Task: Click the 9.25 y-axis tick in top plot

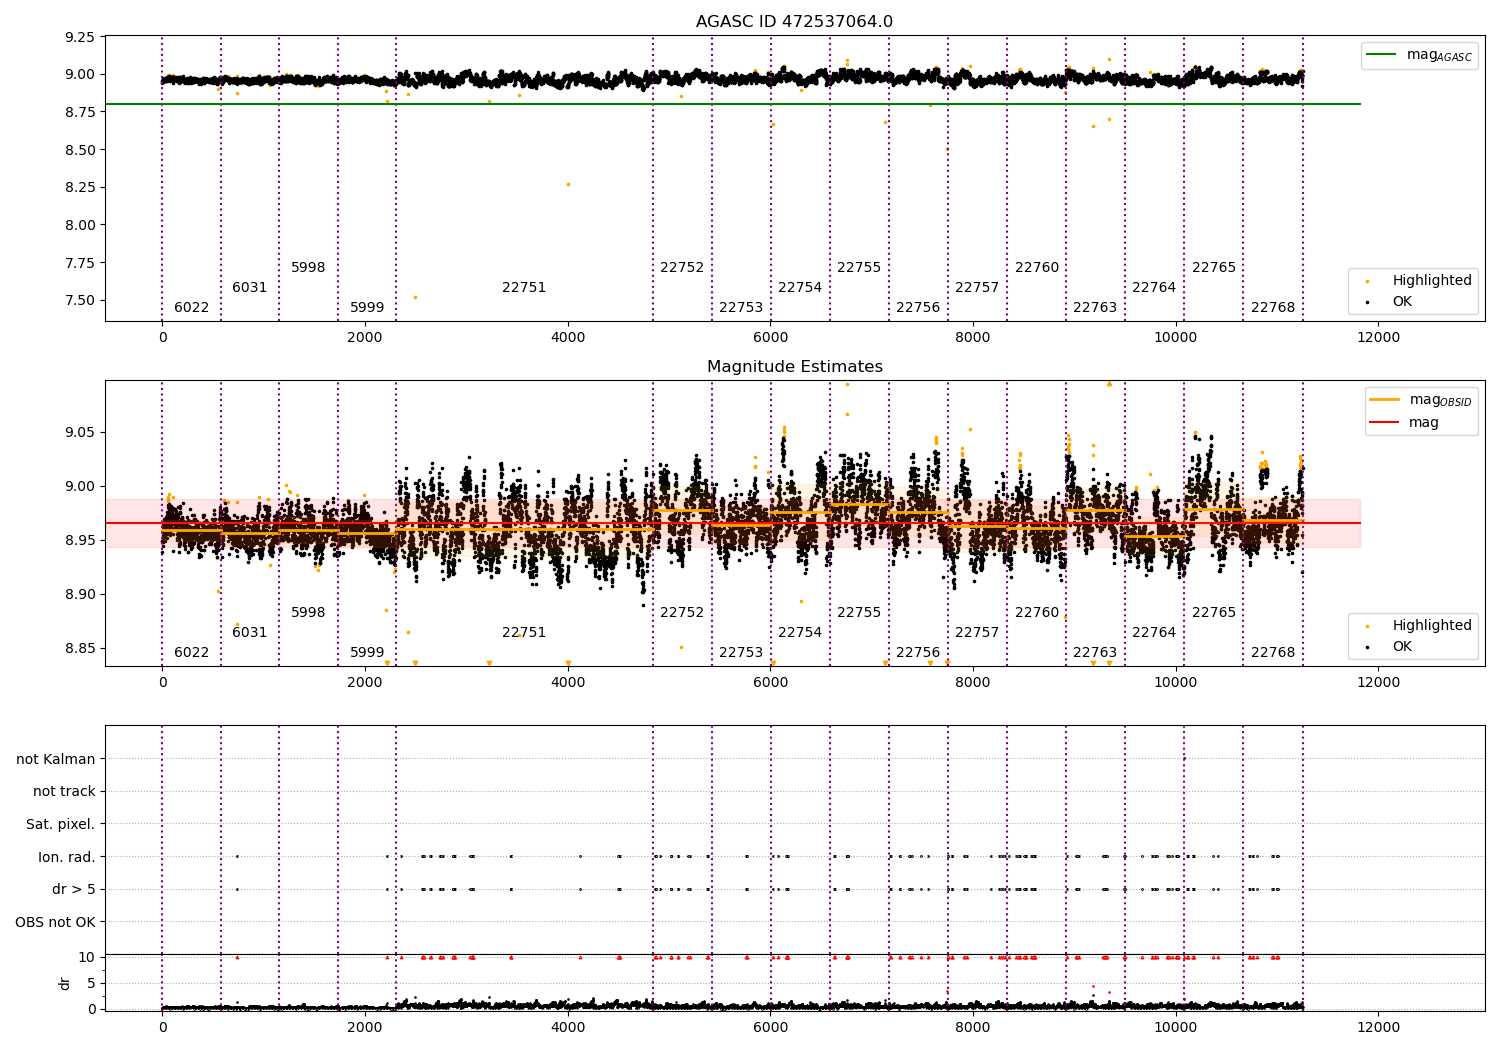Action: tap(81, 37)
